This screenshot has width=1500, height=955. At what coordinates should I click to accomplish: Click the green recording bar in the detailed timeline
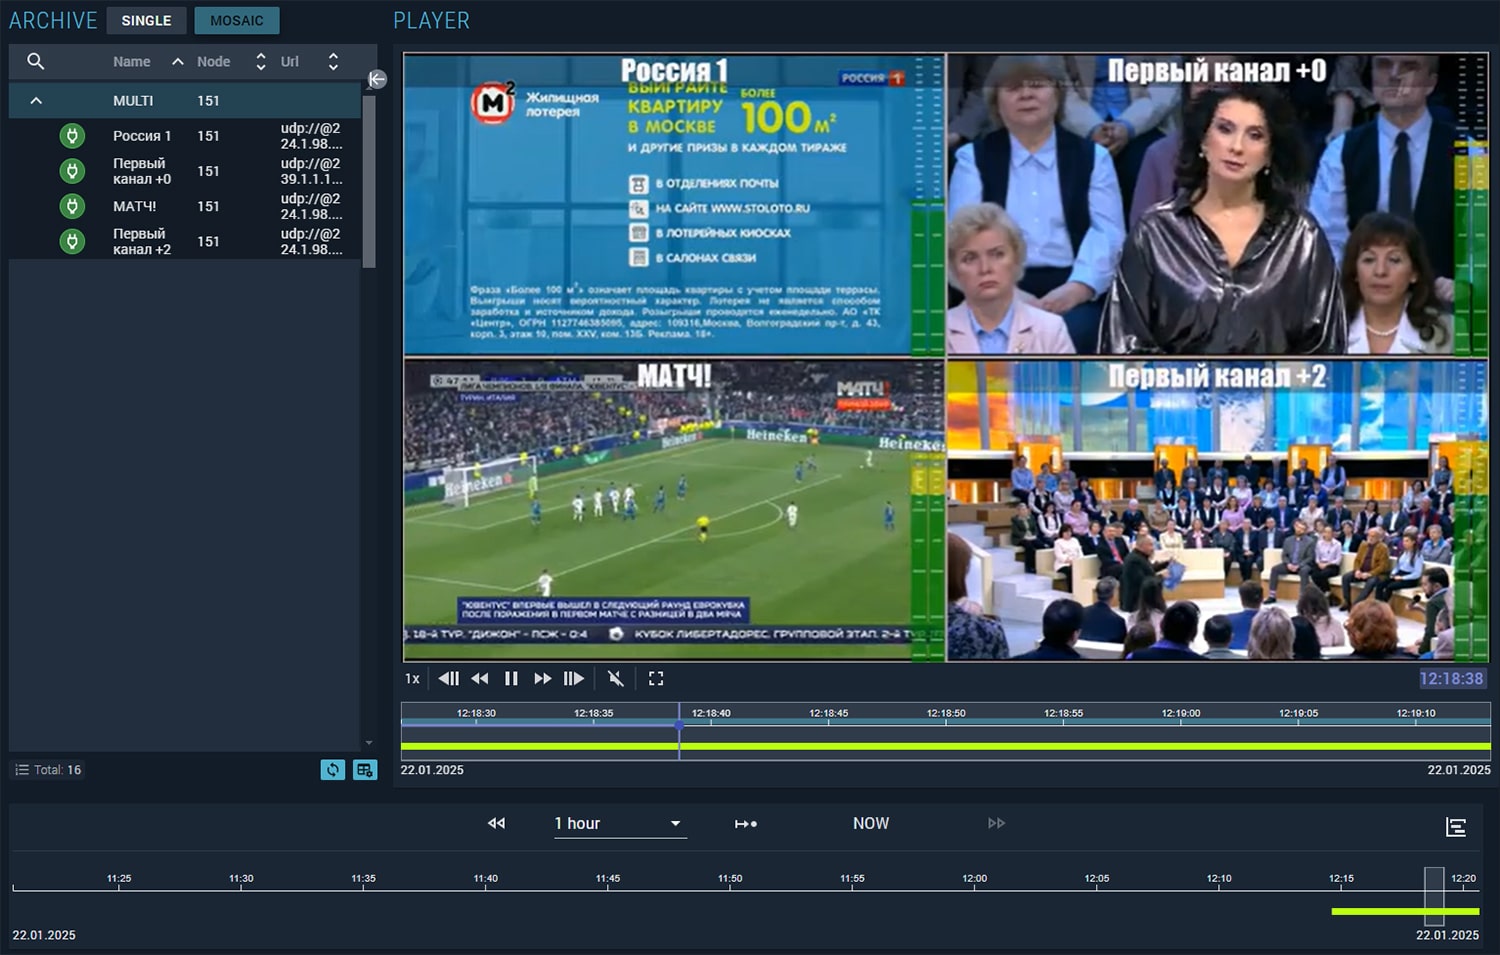coord(945,746)
